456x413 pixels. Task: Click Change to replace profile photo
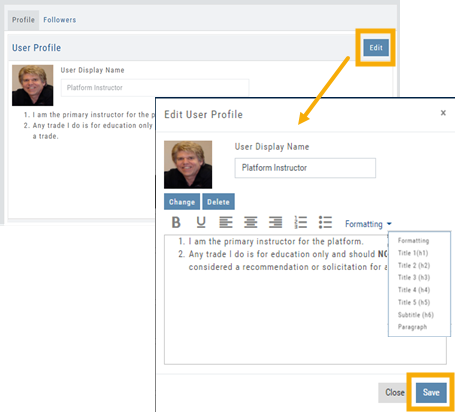[182, 202]
